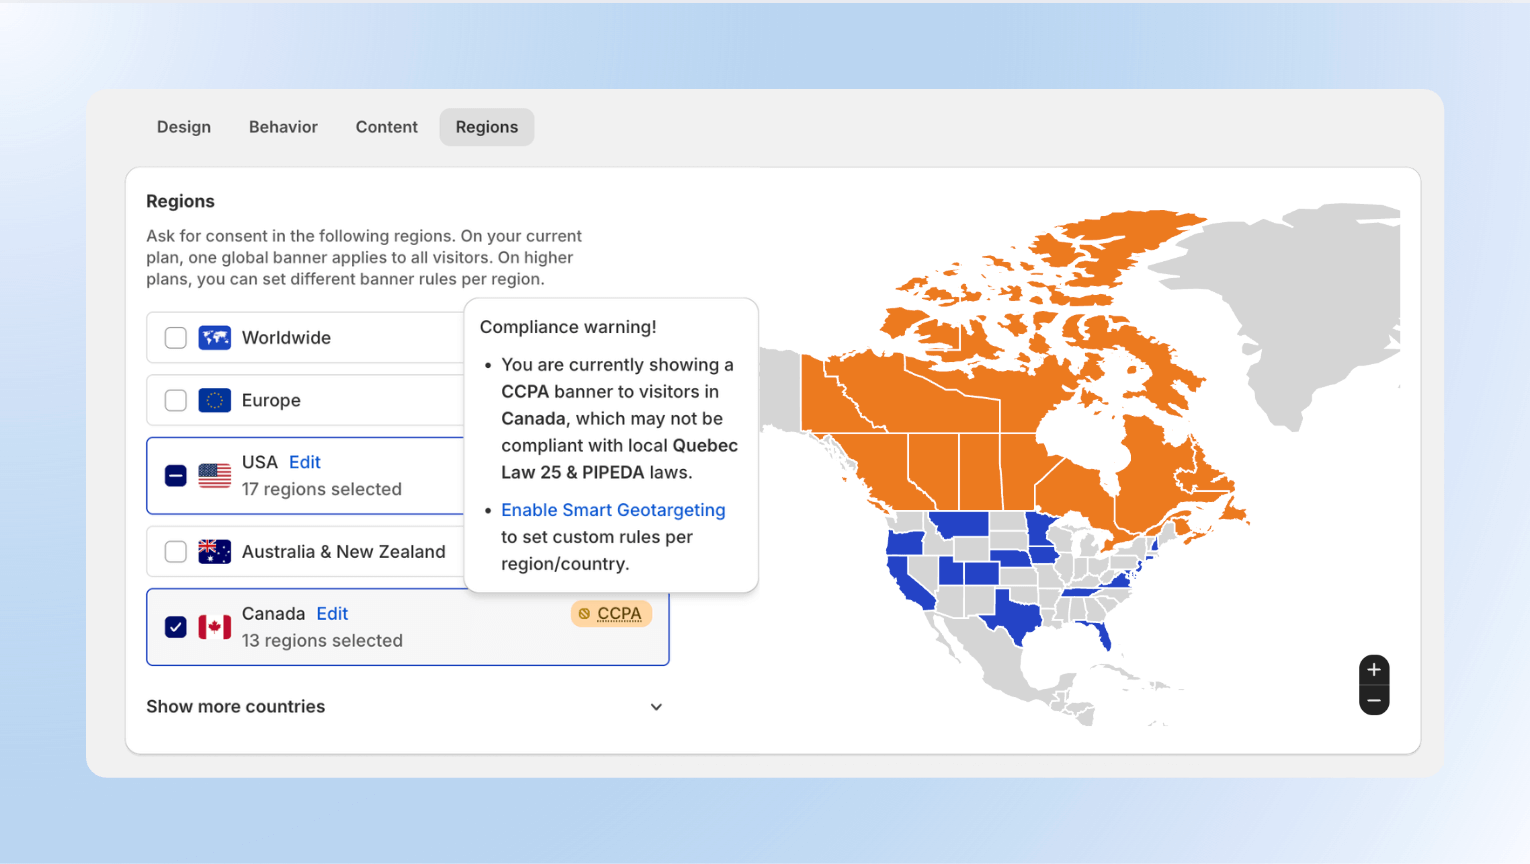1530x864 pixels.
Task: Click Edit next to Canada
Action: coord(331,613)
